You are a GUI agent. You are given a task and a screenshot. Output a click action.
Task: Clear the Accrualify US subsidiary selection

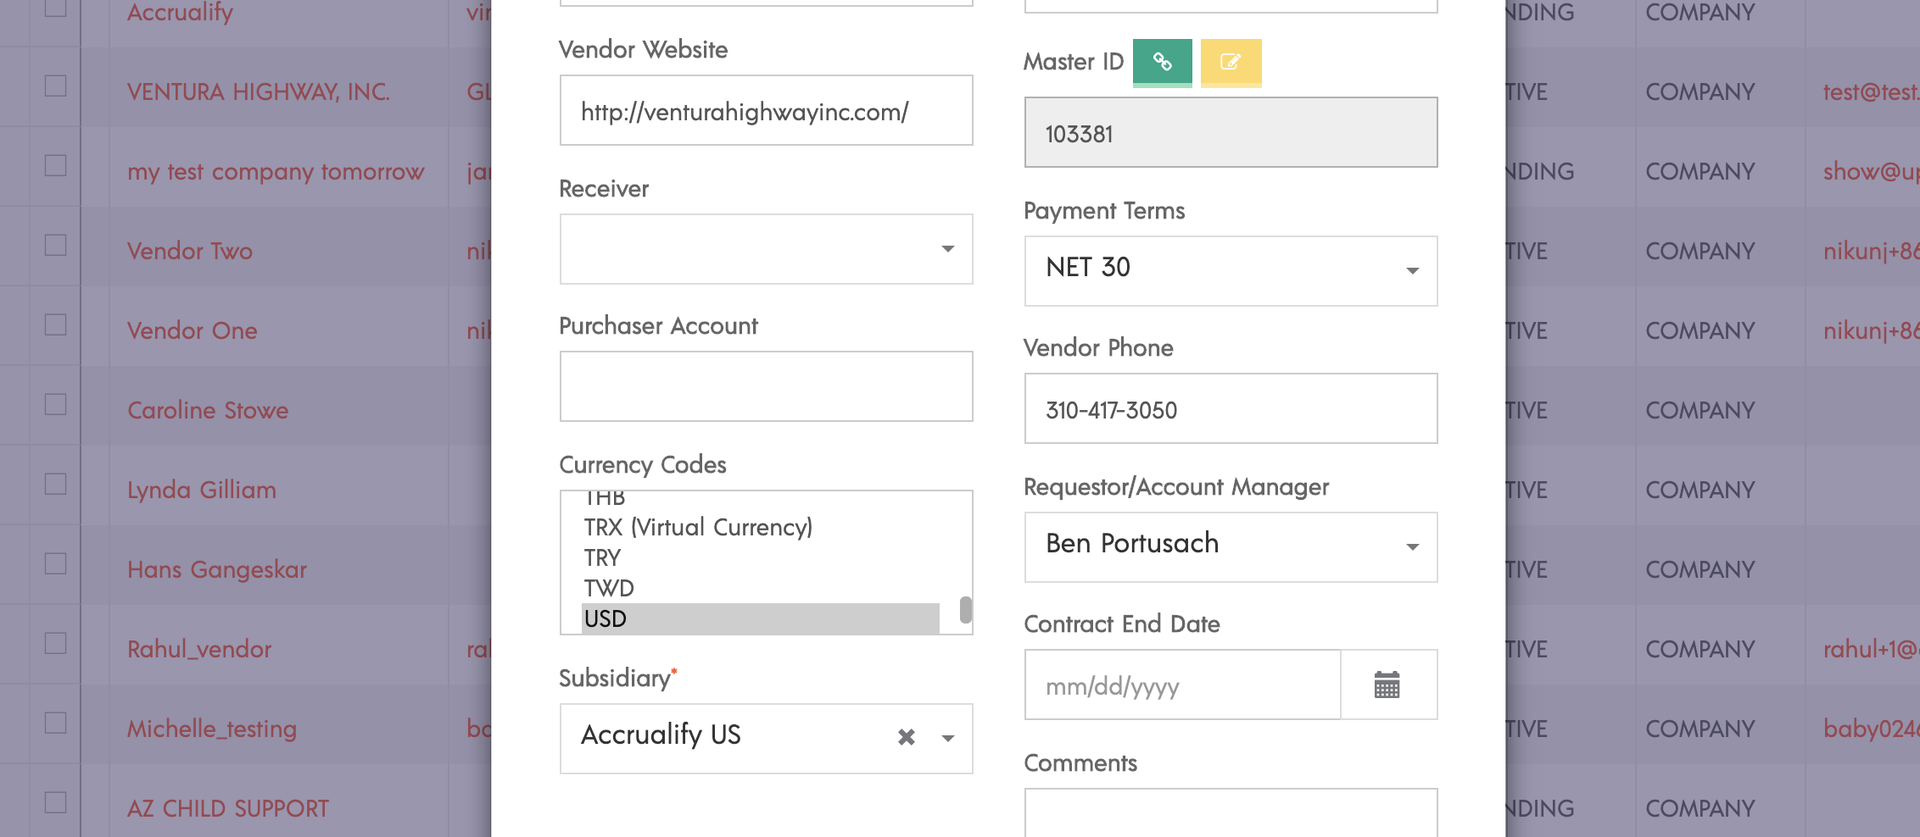tap(906, 738)
